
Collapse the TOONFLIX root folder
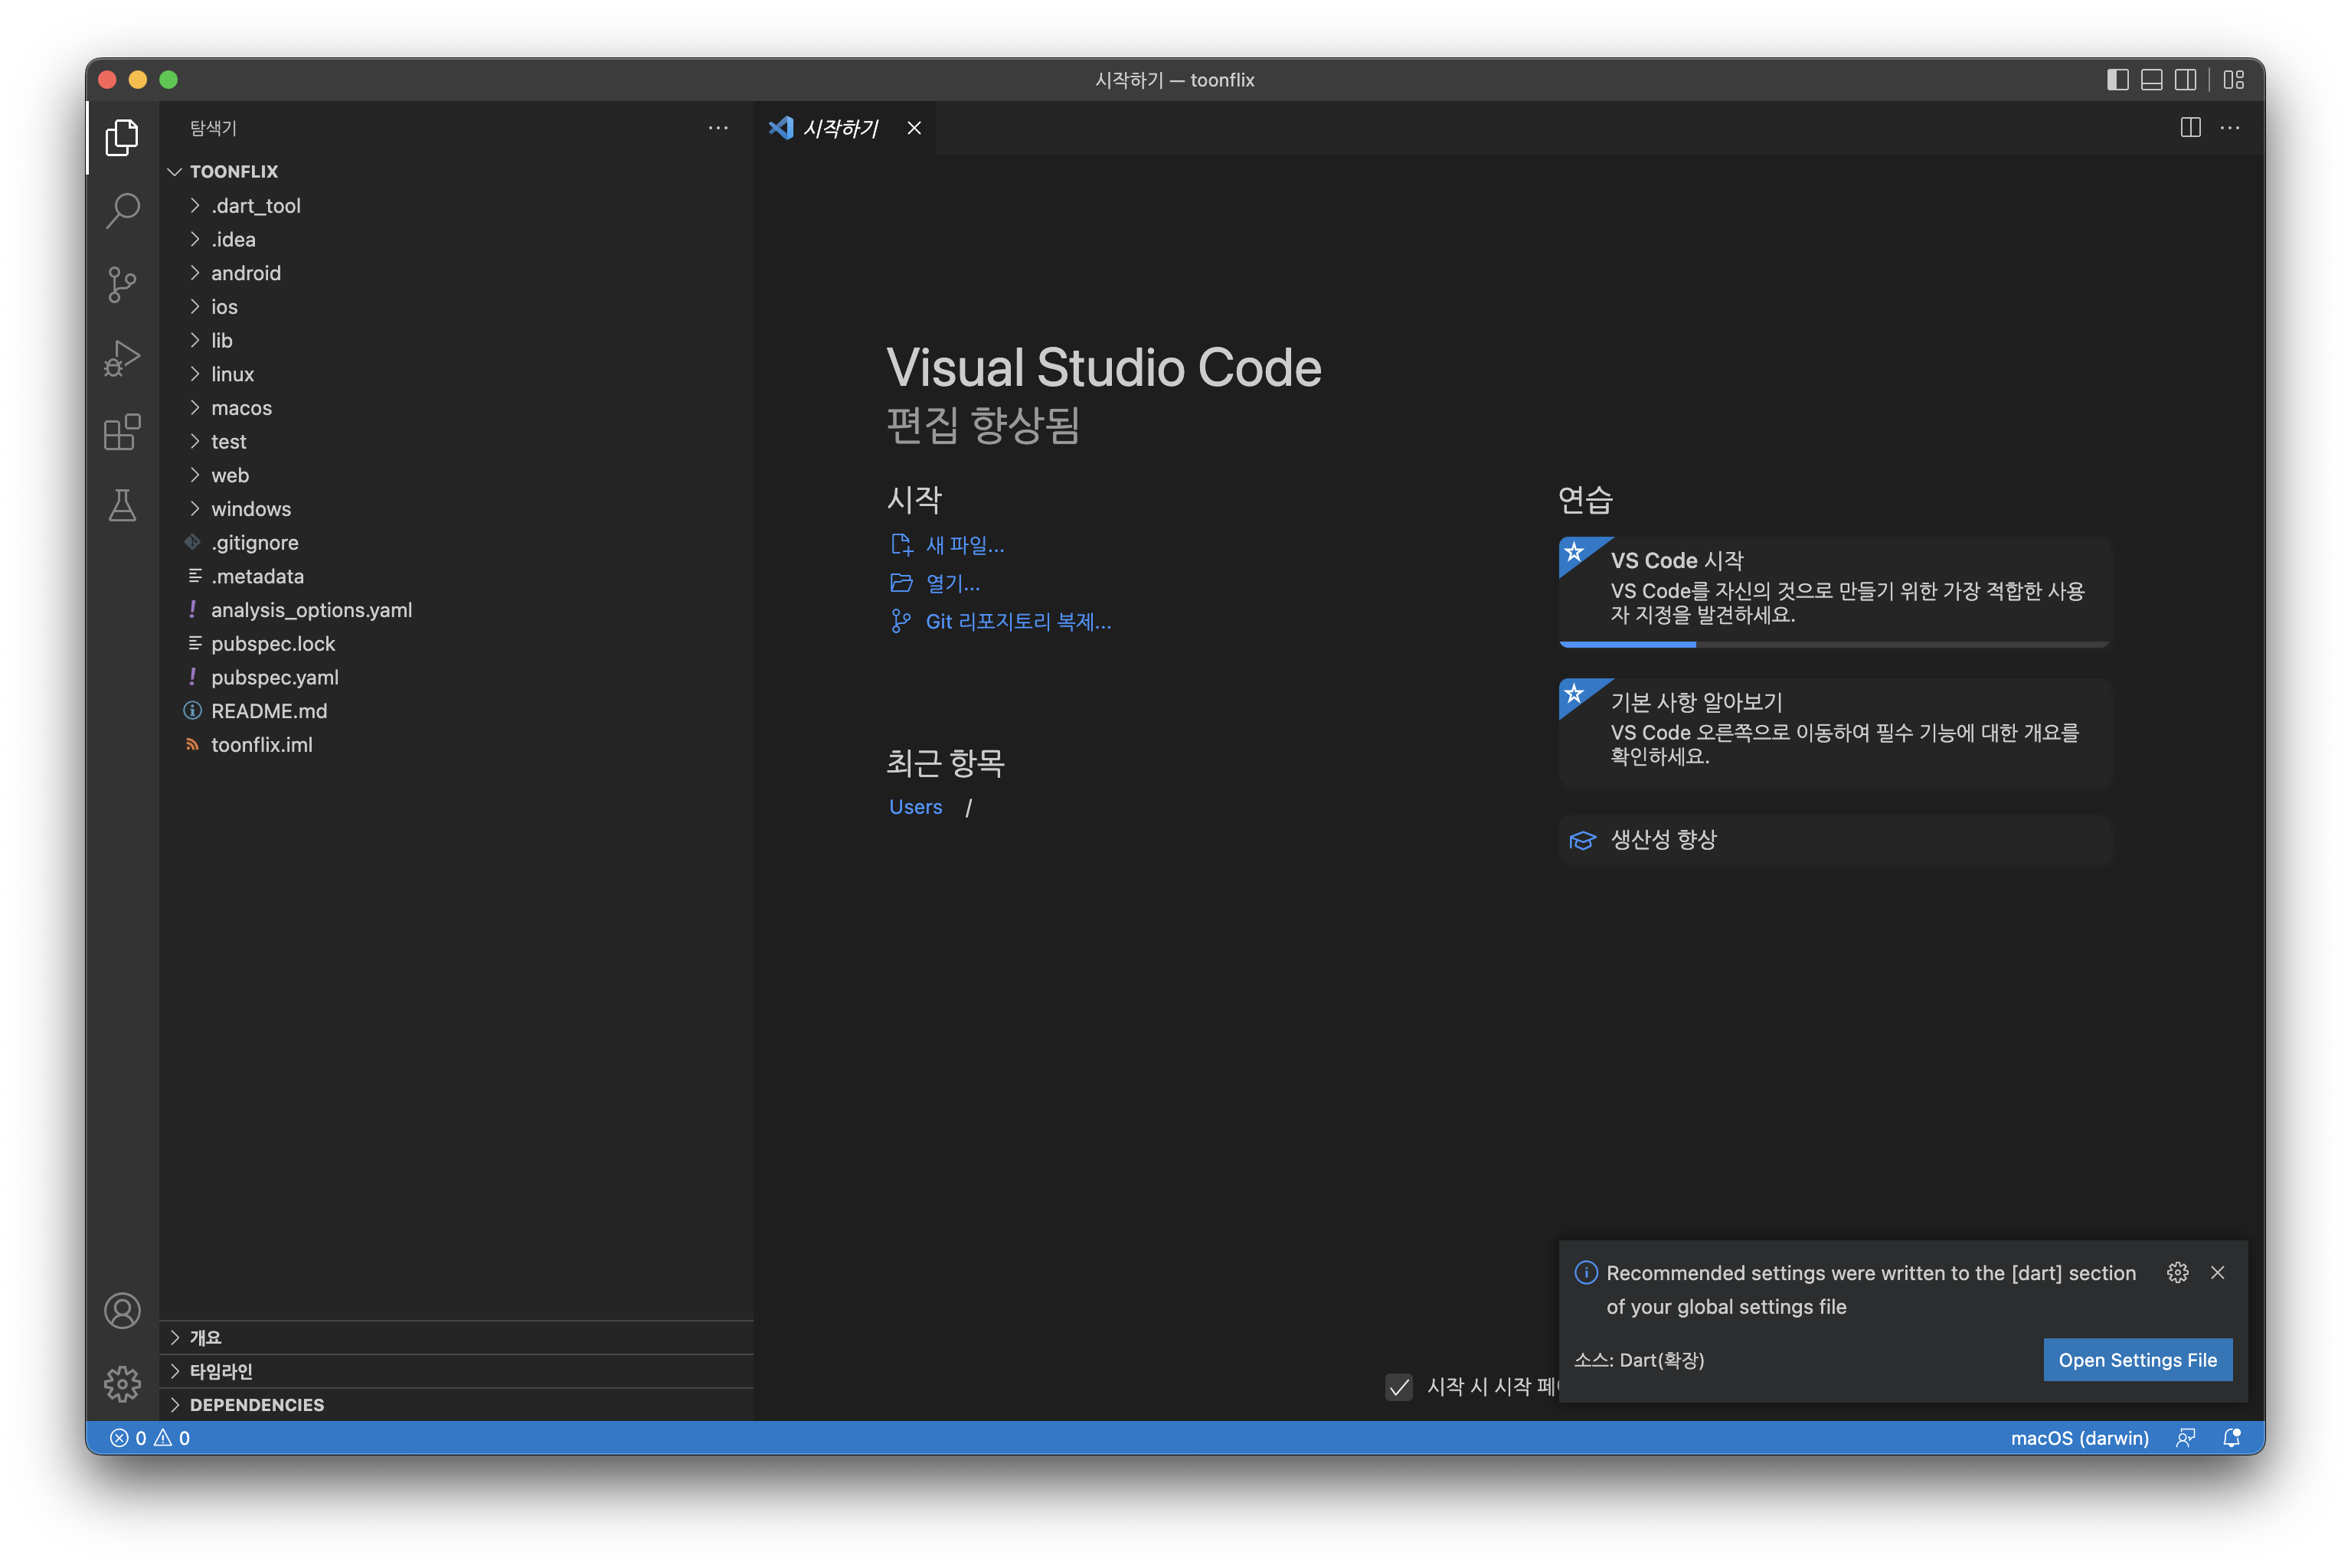coord(456,171)
